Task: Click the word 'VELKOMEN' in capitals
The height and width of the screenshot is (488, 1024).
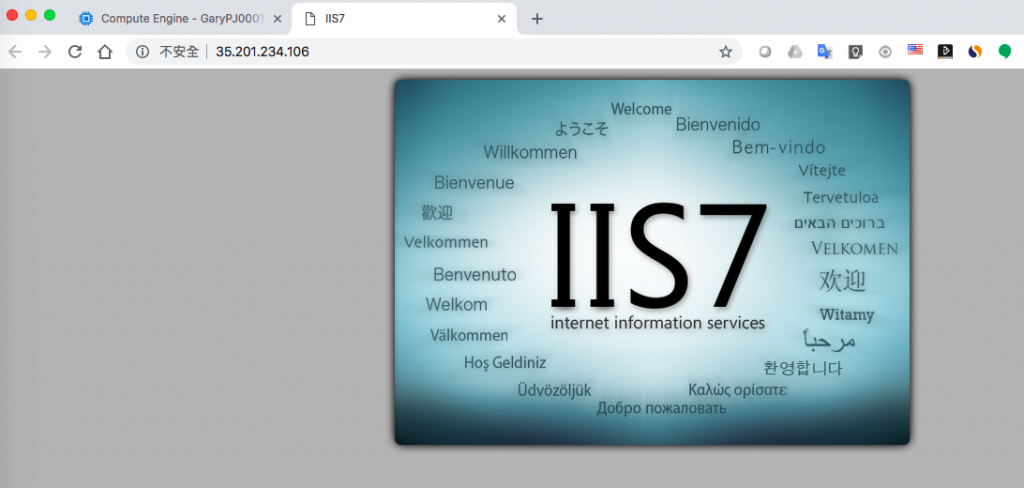Action: 854,248
